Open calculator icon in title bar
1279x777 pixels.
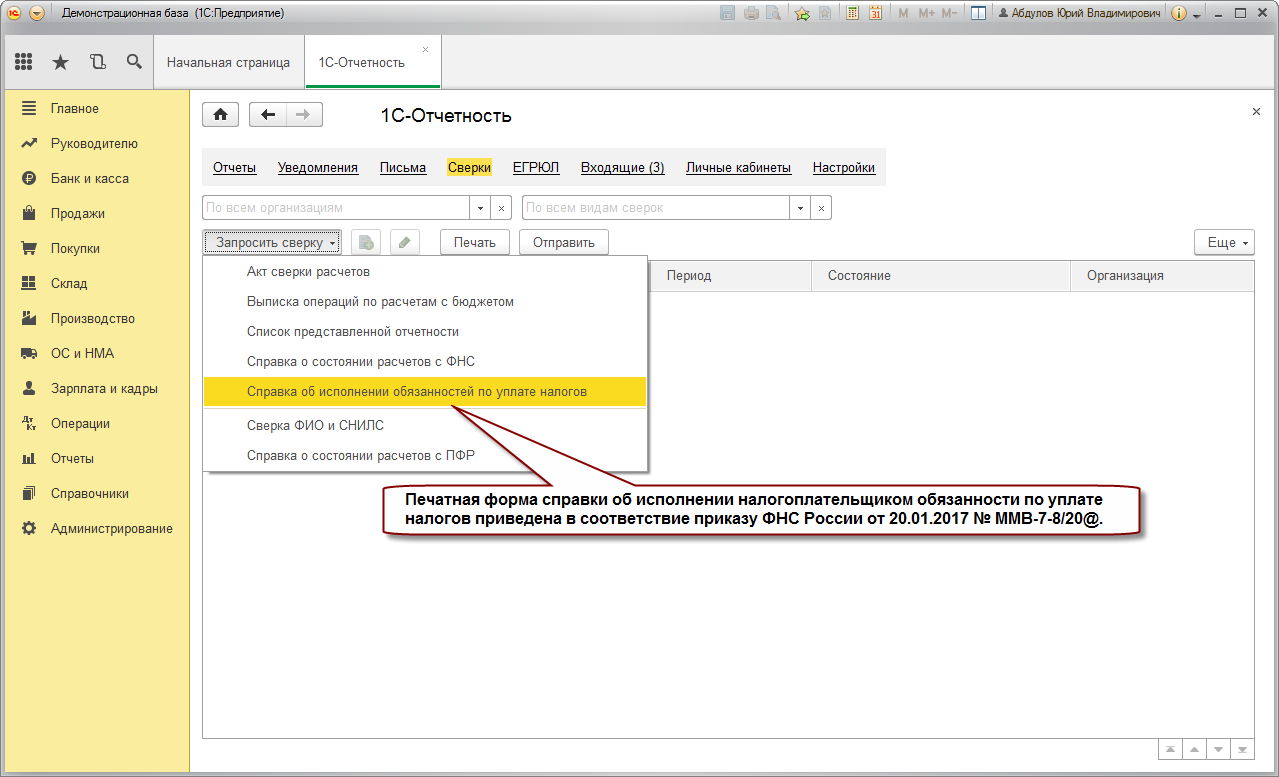(x=852, y=14)
